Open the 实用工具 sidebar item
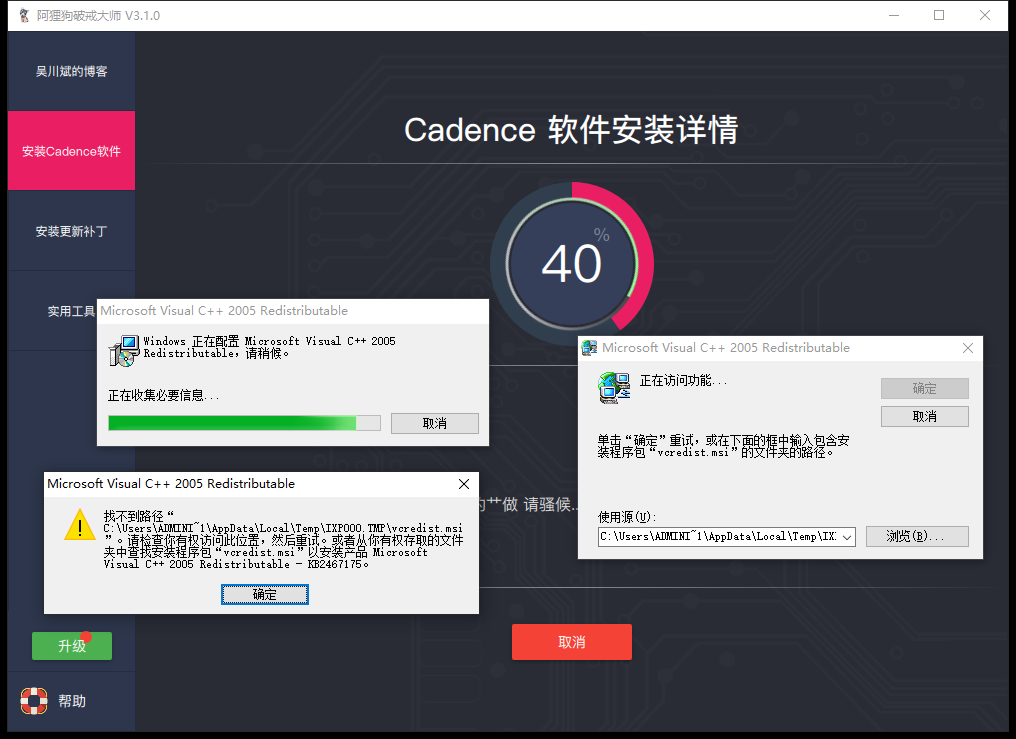Viewport: 1016px width, 739px height. click(x=71, y=312)
